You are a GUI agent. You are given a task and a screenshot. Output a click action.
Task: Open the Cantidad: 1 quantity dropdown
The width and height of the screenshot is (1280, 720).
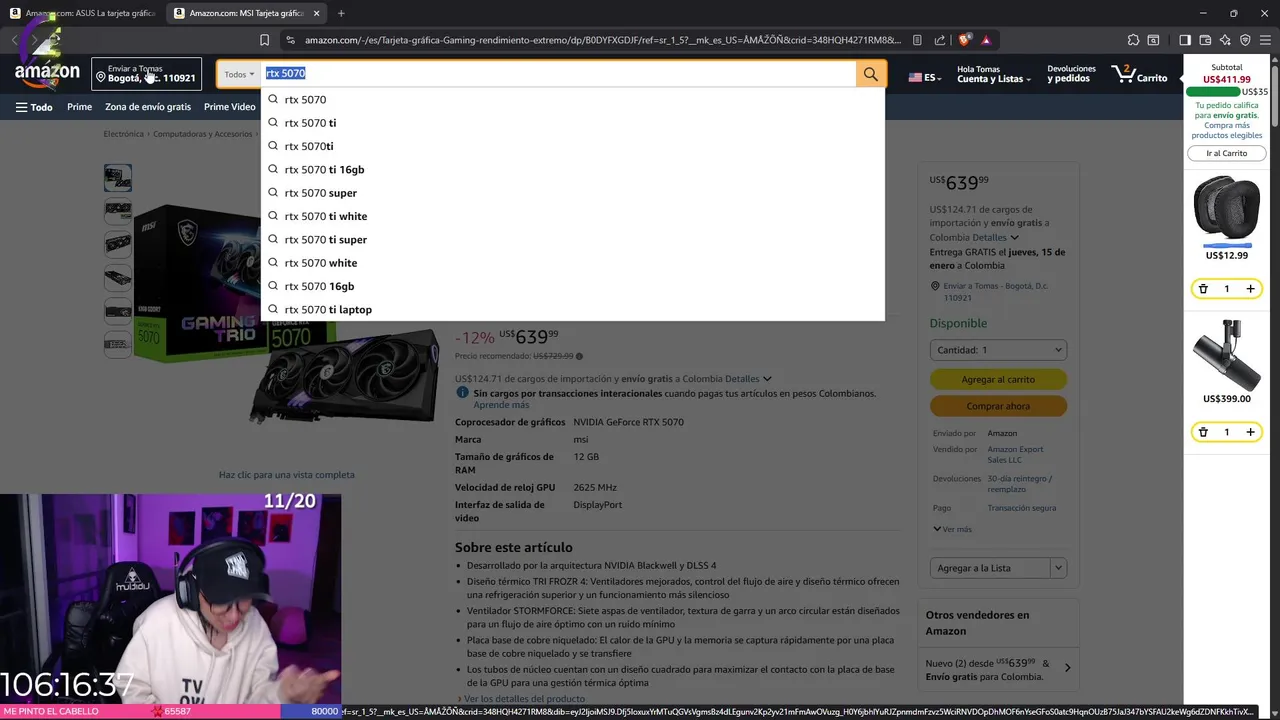tap(998, 350)
